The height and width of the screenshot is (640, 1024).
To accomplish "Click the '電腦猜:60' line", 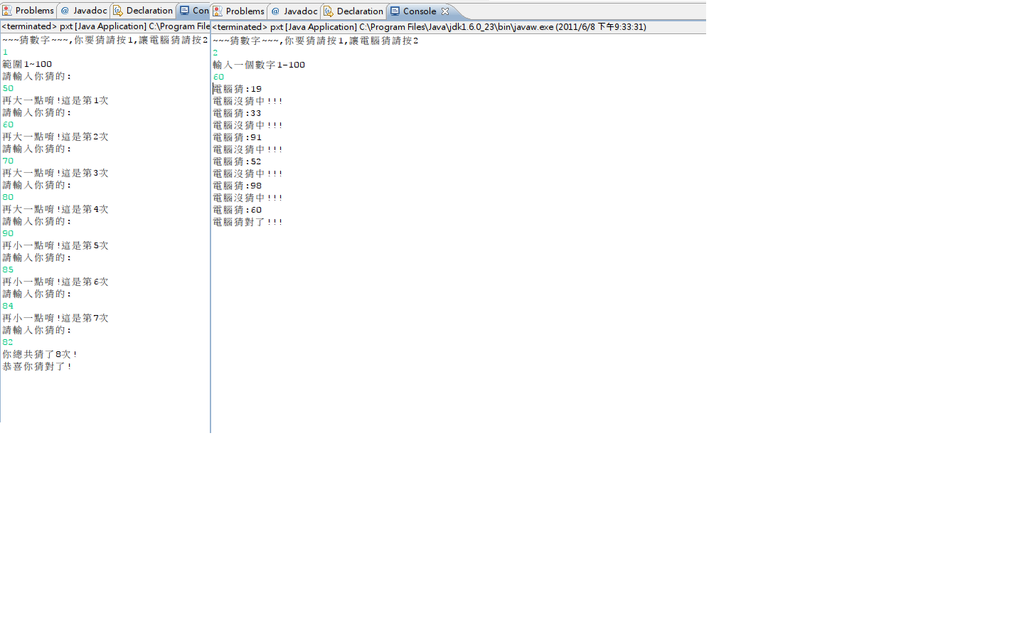I will click(x=237, y=210).
